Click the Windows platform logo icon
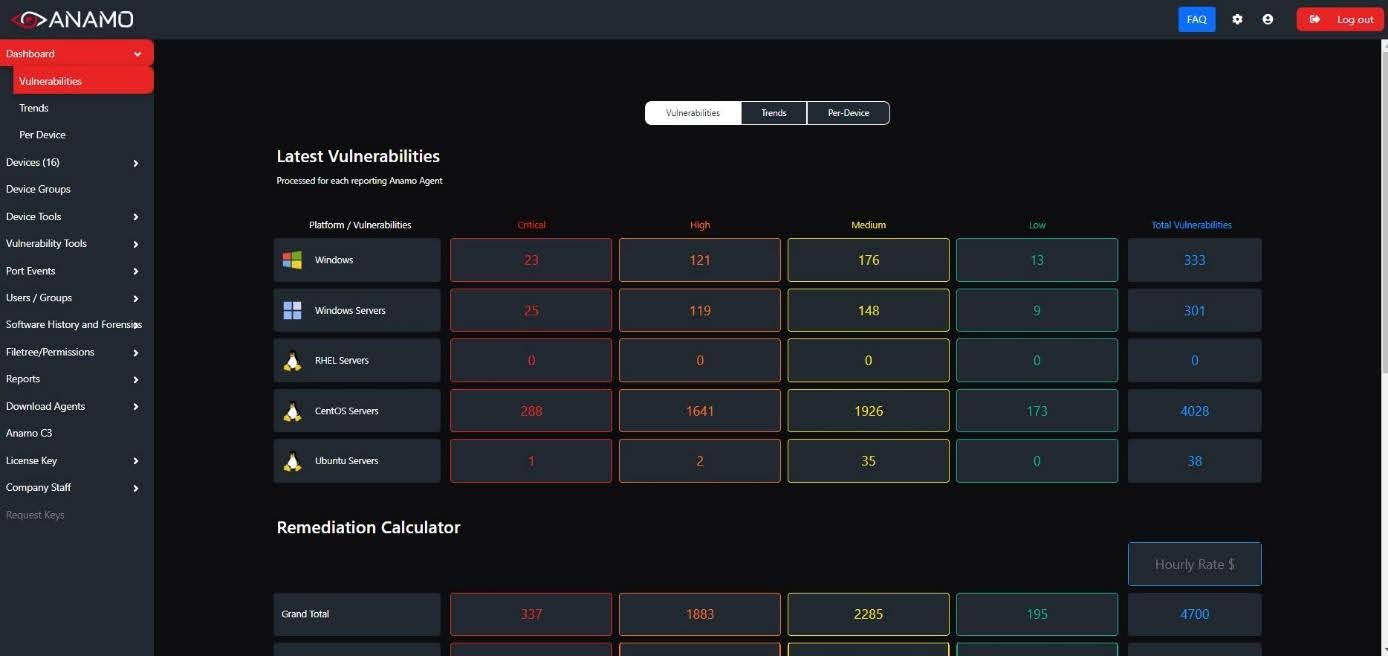1388x656 pixels. point(292,260)
